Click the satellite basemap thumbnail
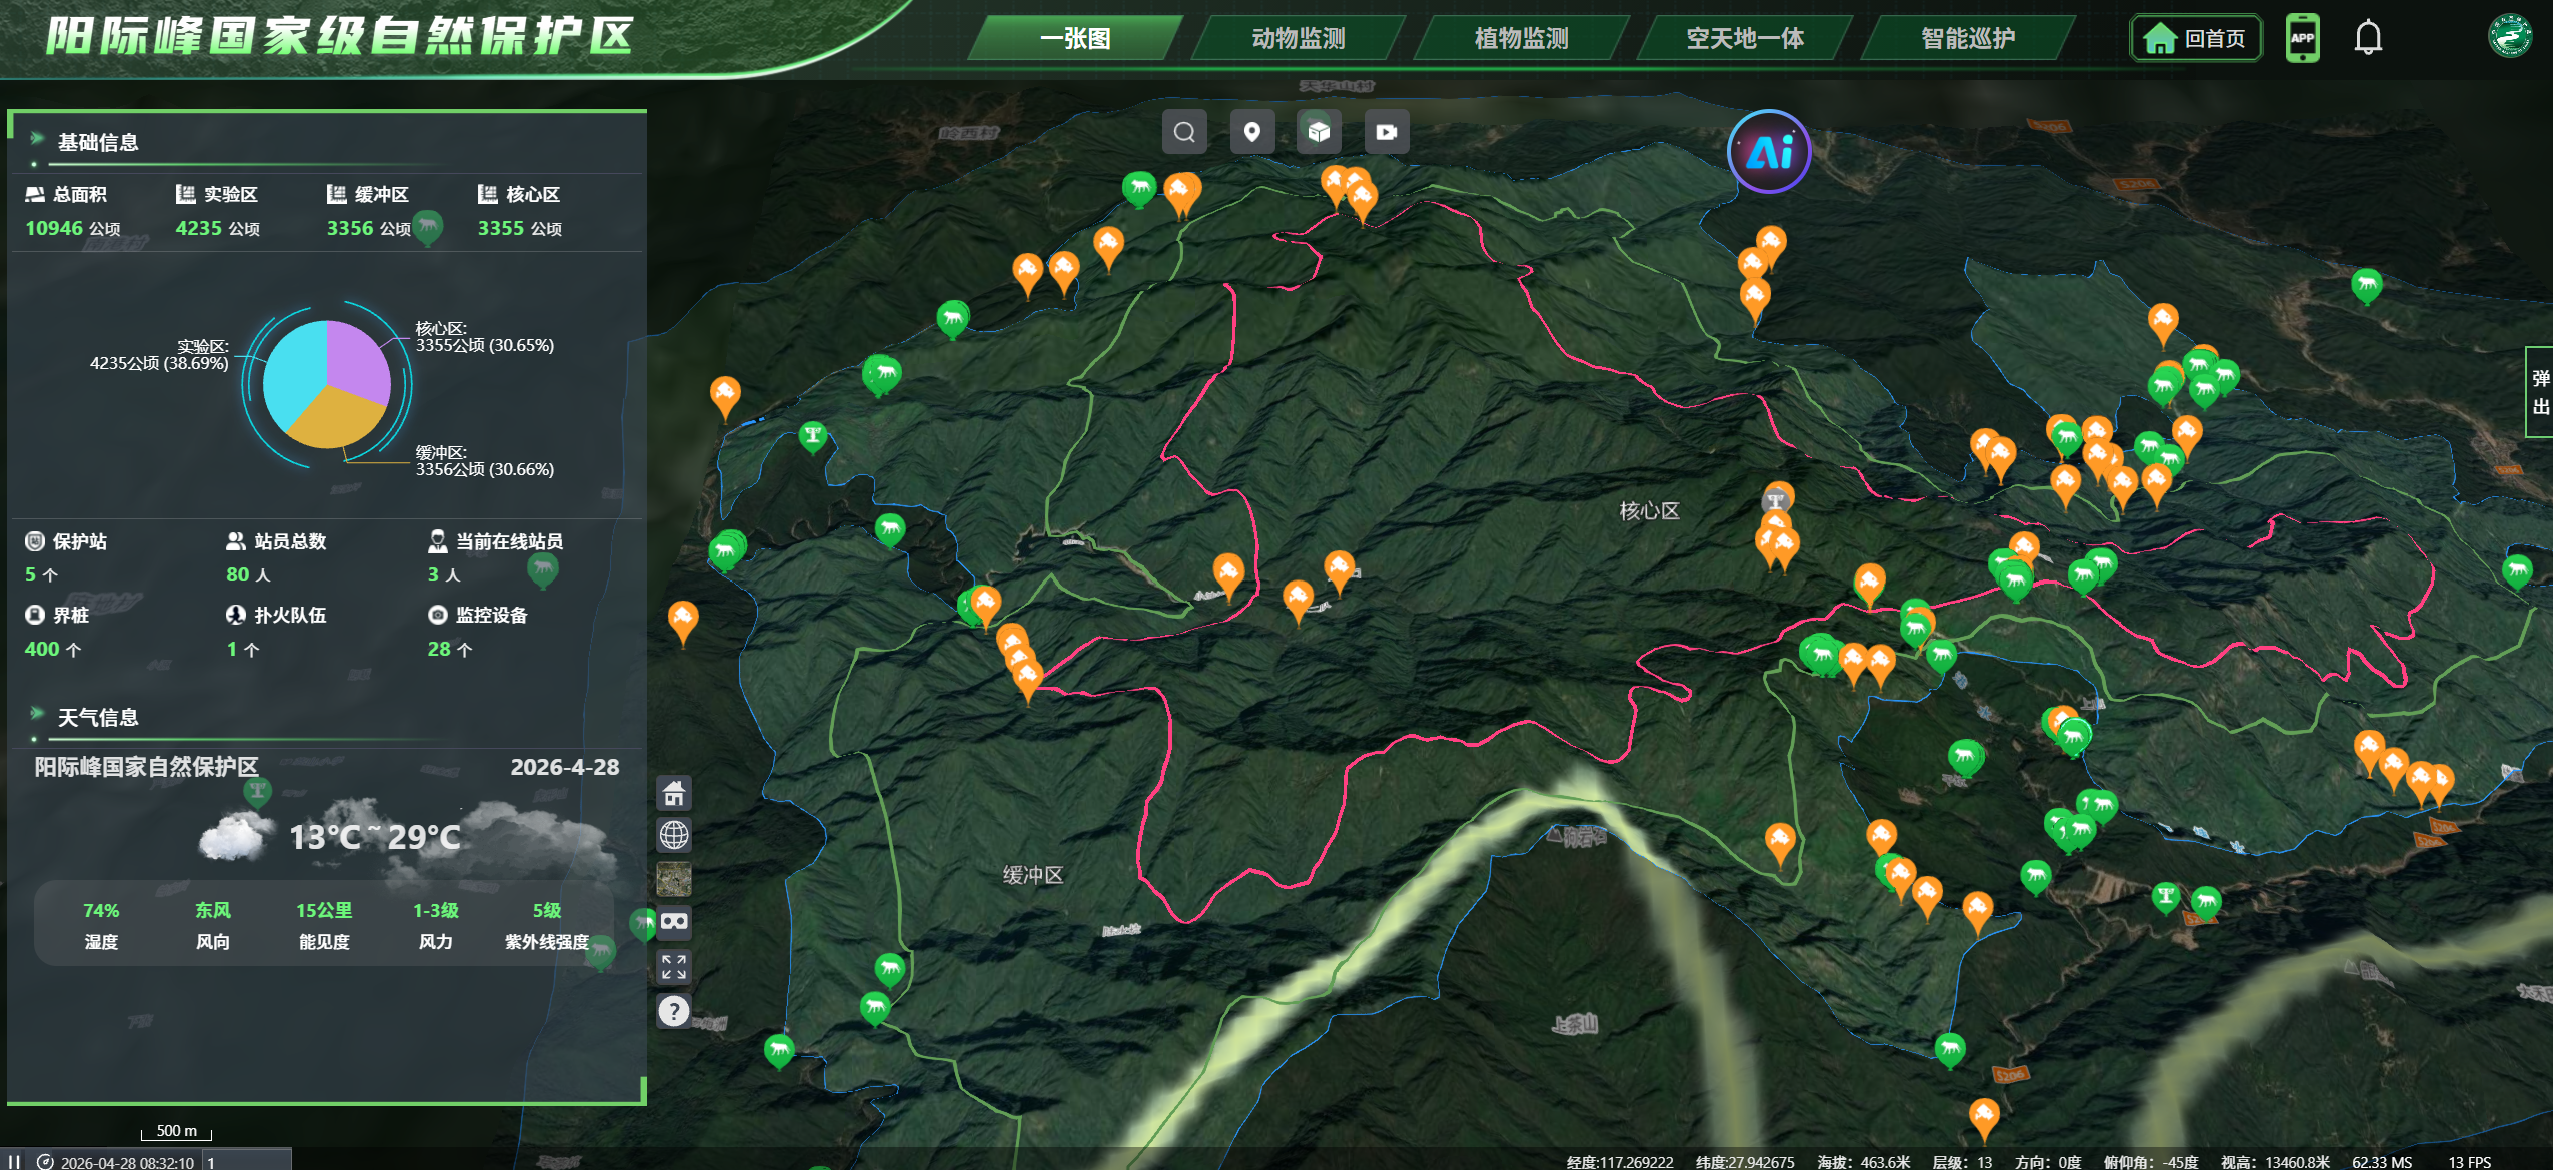 point(674,879)
